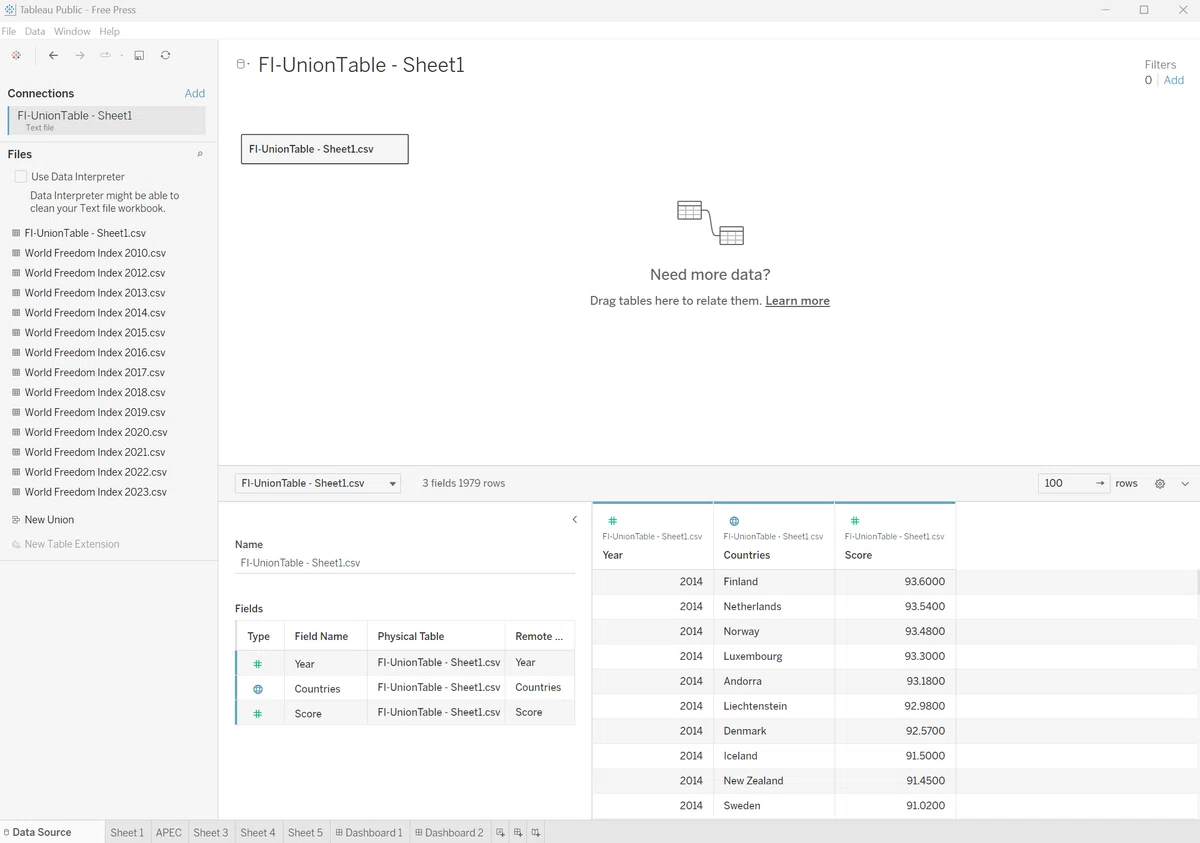Open Dashboard 2 tab
This screenshot has width=1200, height=843.
[x=449, y=832]
